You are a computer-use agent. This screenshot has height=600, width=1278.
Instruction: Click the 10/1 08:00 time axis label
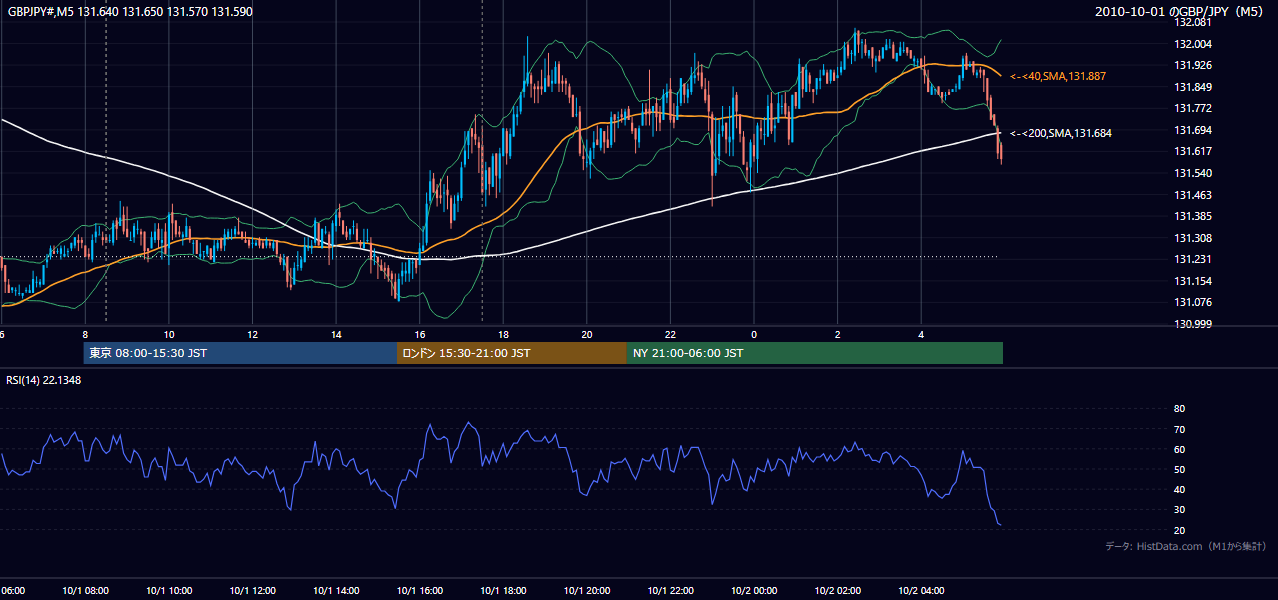[x=85, y=590]
